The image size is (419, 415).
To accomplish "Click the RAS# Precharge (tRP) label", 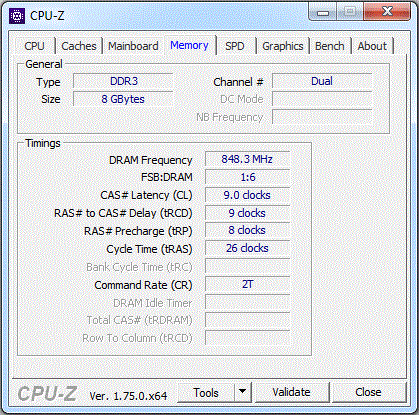I will [x=138, y=231].
